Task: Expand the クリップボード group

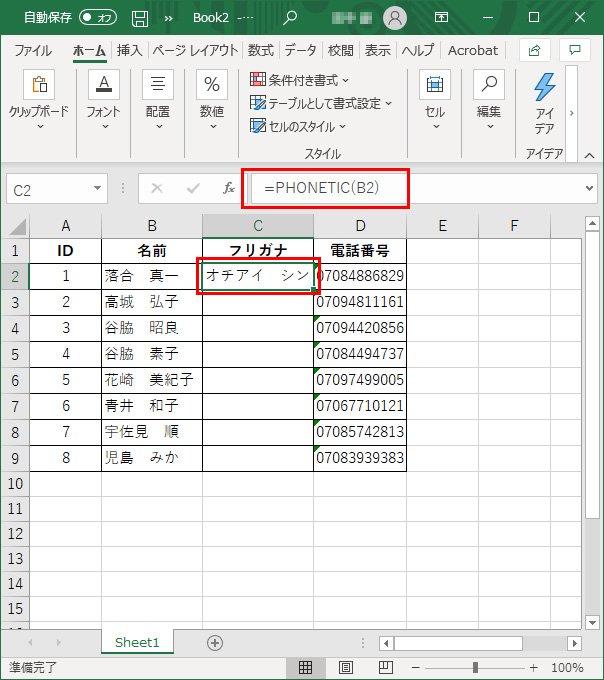Action: (39, 102)
